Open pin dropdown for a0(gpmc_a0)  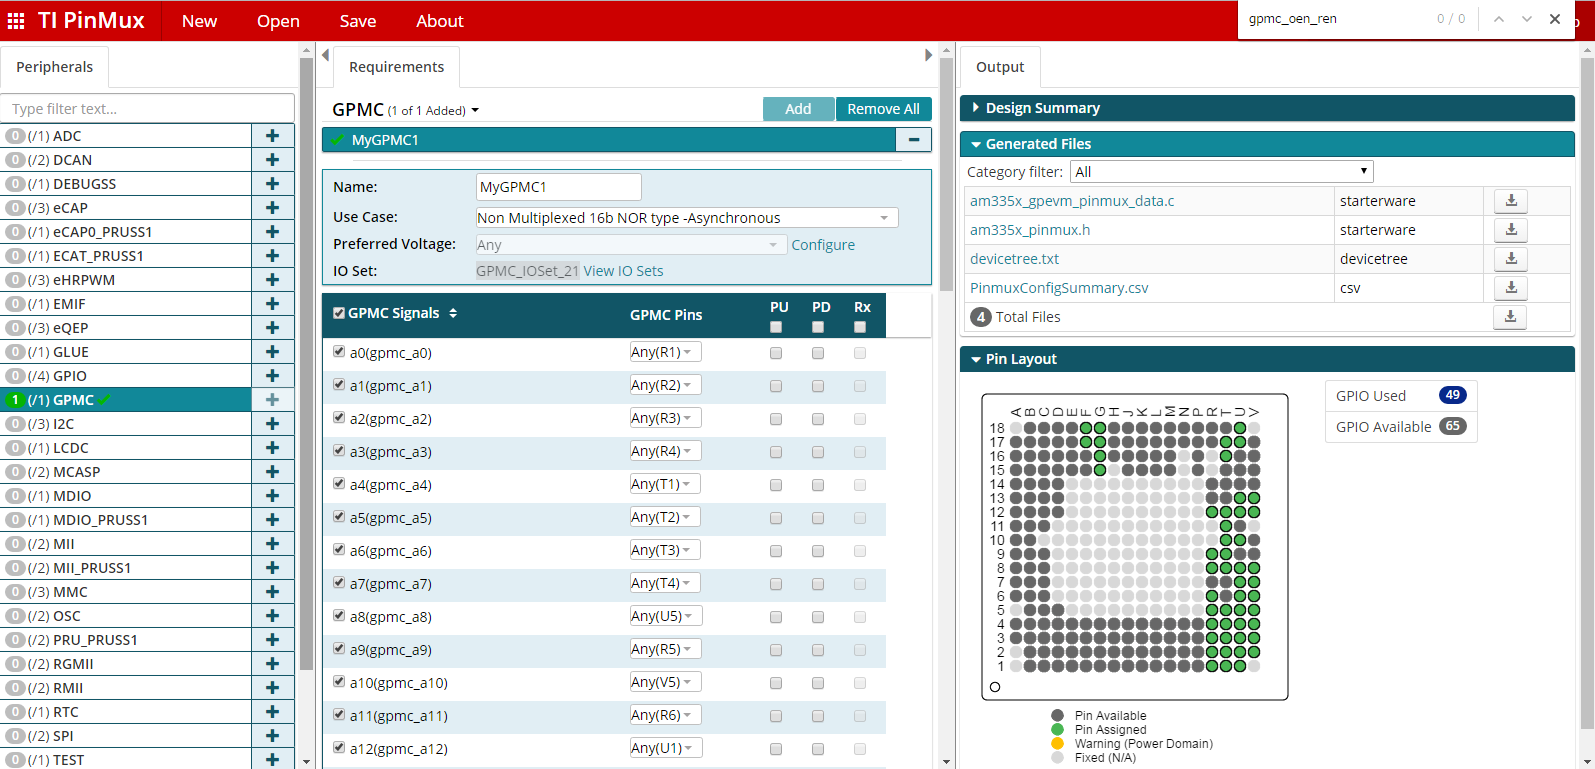[x=665, y=352]
